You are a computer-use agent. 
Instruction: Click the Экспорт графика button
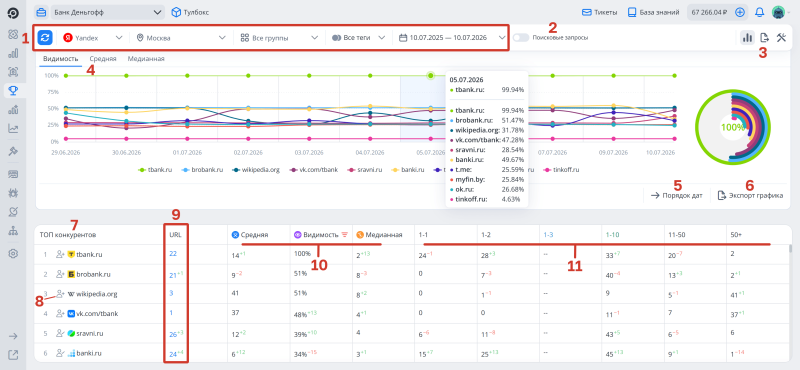point(750,195)
